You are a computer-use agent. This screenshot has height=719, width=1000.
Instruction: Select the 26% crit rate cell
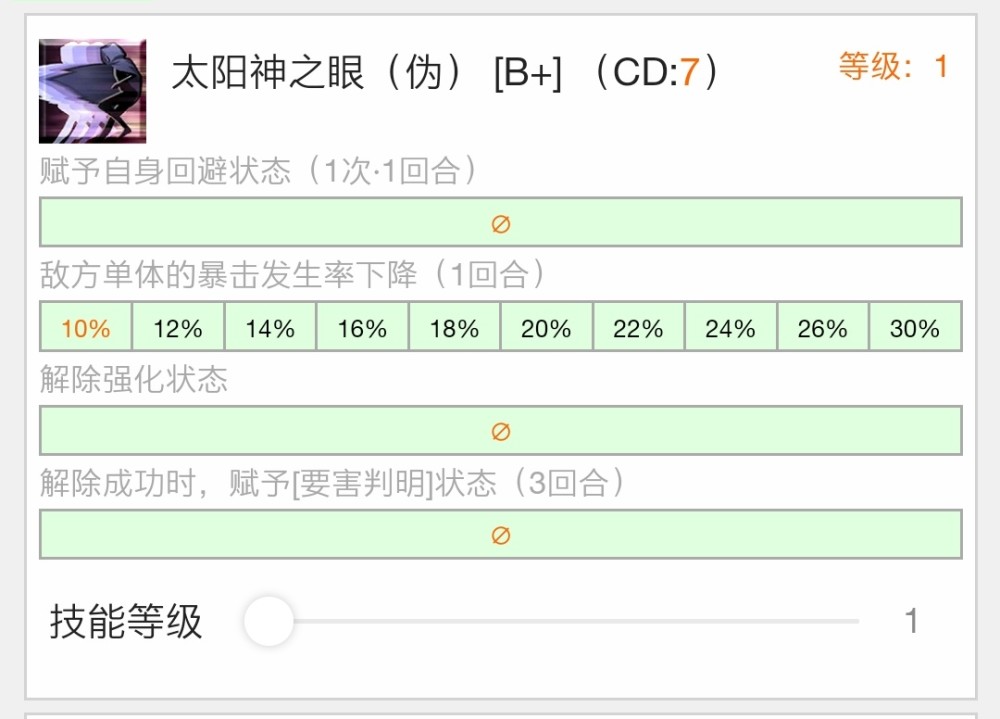point(822,329)
